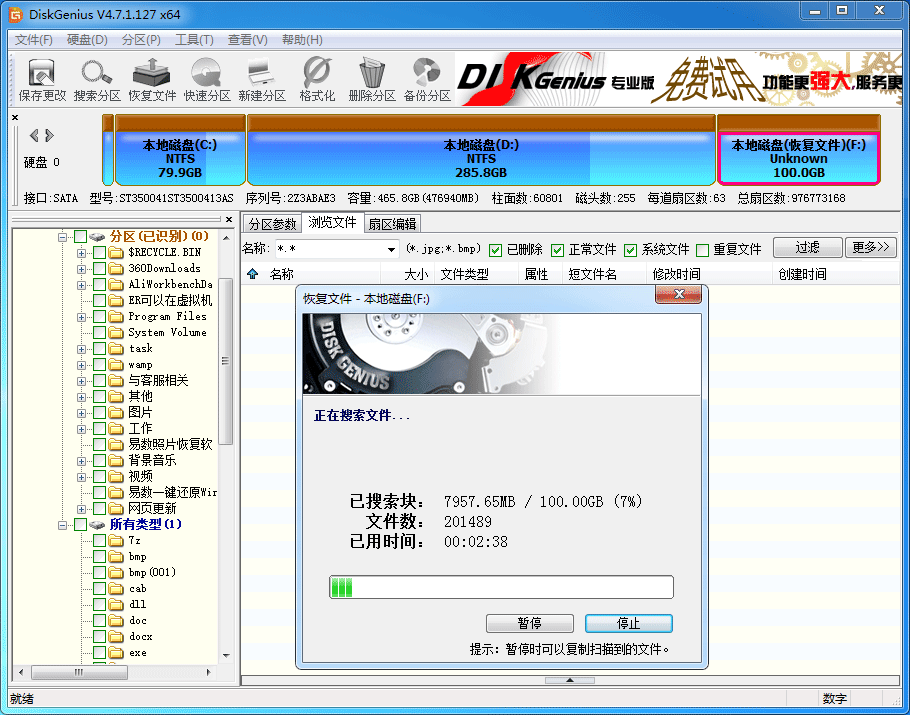Click the tree panel horizontal scrollbar thumb

click(x=79, y=673)
